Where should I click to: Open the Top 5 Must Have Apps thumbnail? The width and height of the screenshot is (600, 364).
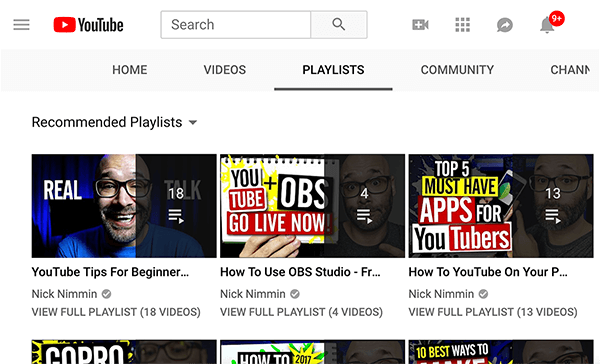(501, 206)
